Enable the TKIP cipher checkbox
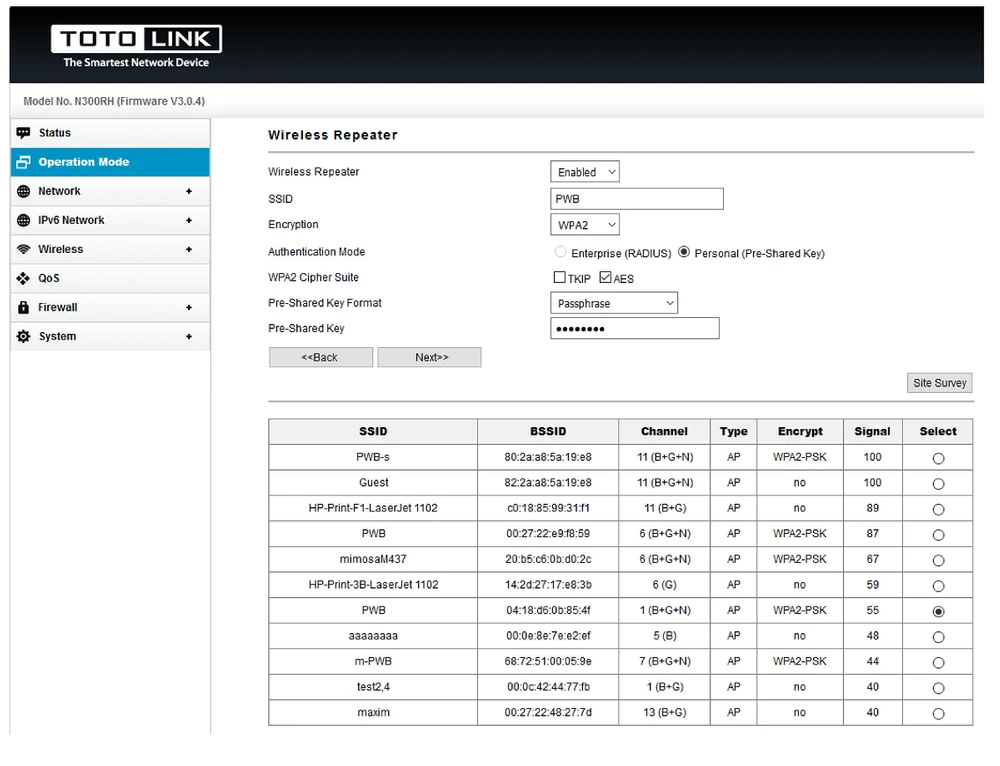This screenshot has width=1000, height=766. (x=560, y=278)
